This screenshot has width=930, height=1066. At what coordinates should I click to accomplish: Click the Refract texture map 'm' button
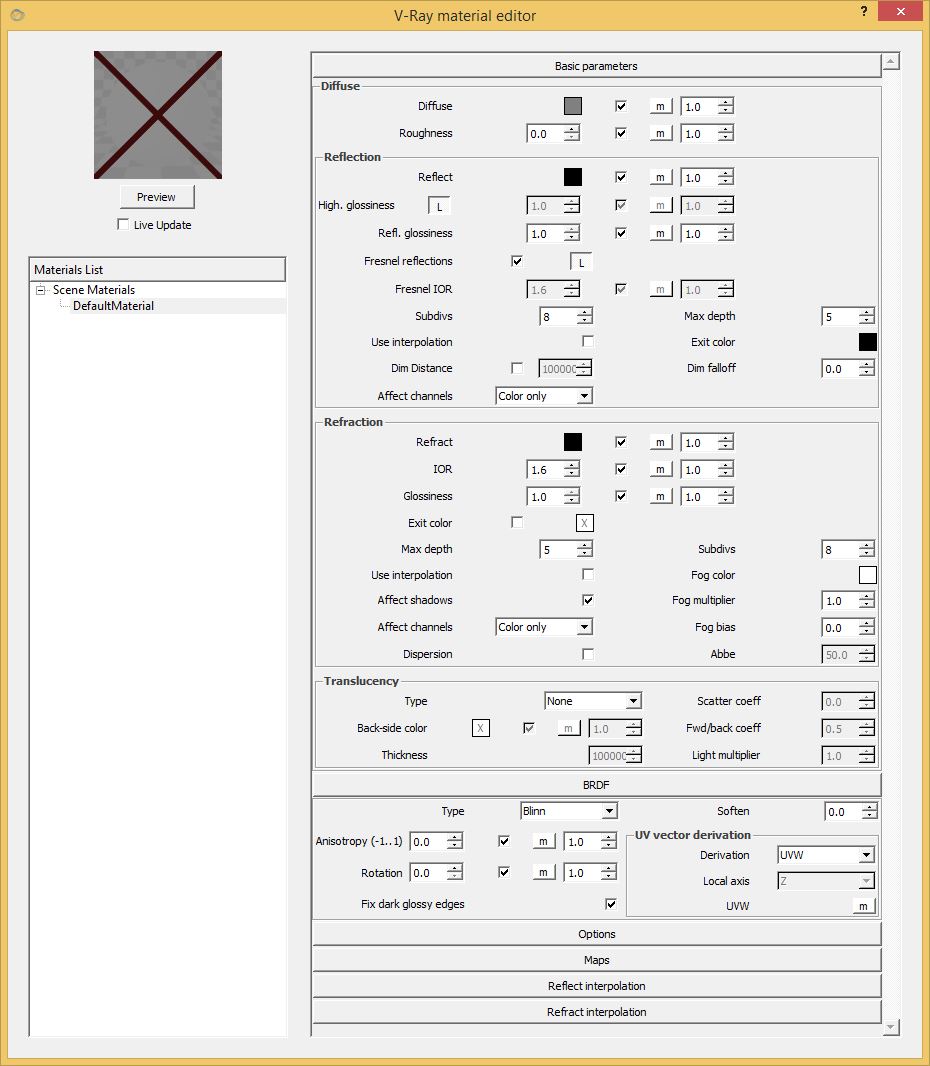point(660,443)
